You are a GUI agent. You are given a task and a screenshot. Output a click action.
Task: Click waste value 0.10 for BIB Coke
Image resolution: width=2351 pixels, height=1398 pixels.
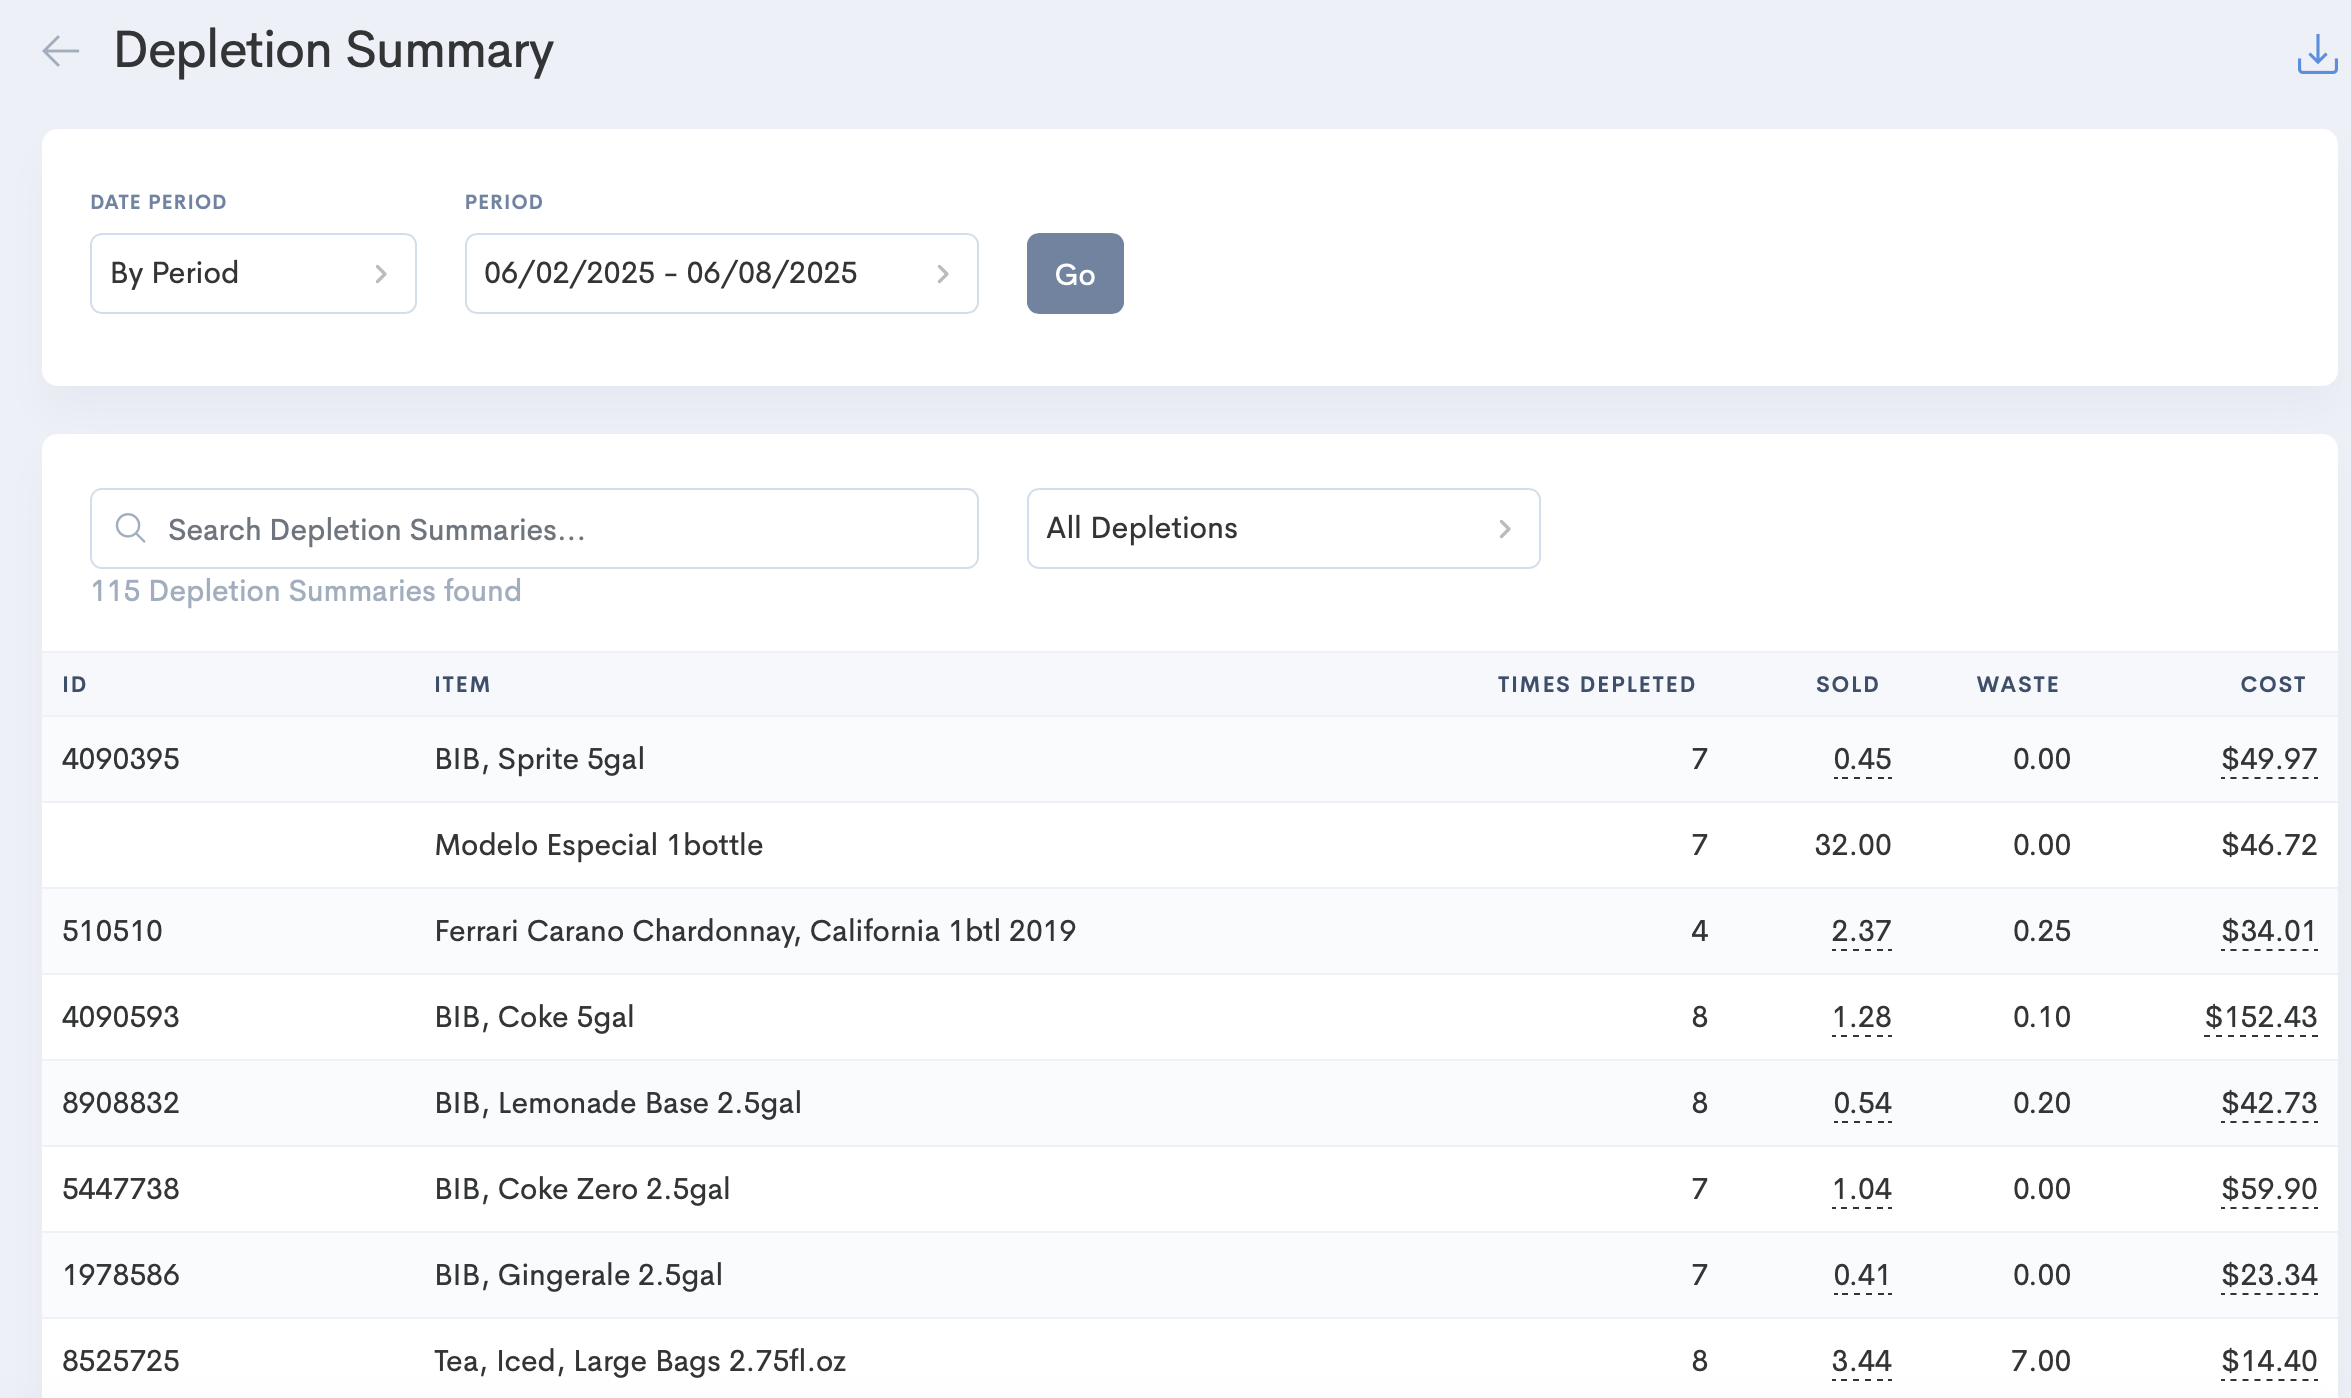coord(2042,1017)
